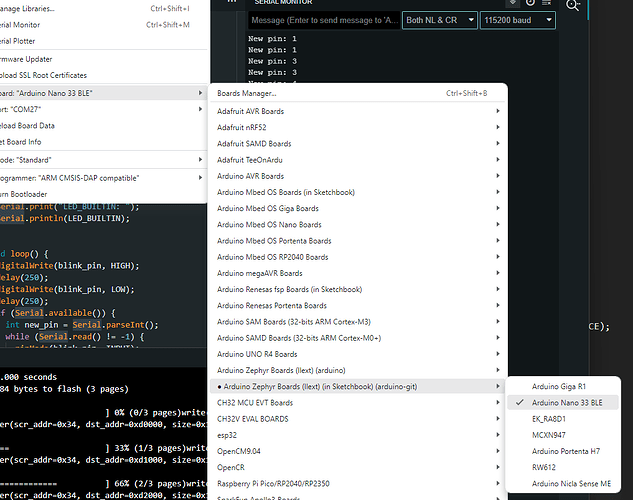Select Arduino Nicla Sense ME board
The height and width of the screenshot is (500, 633).
point(563,483)
